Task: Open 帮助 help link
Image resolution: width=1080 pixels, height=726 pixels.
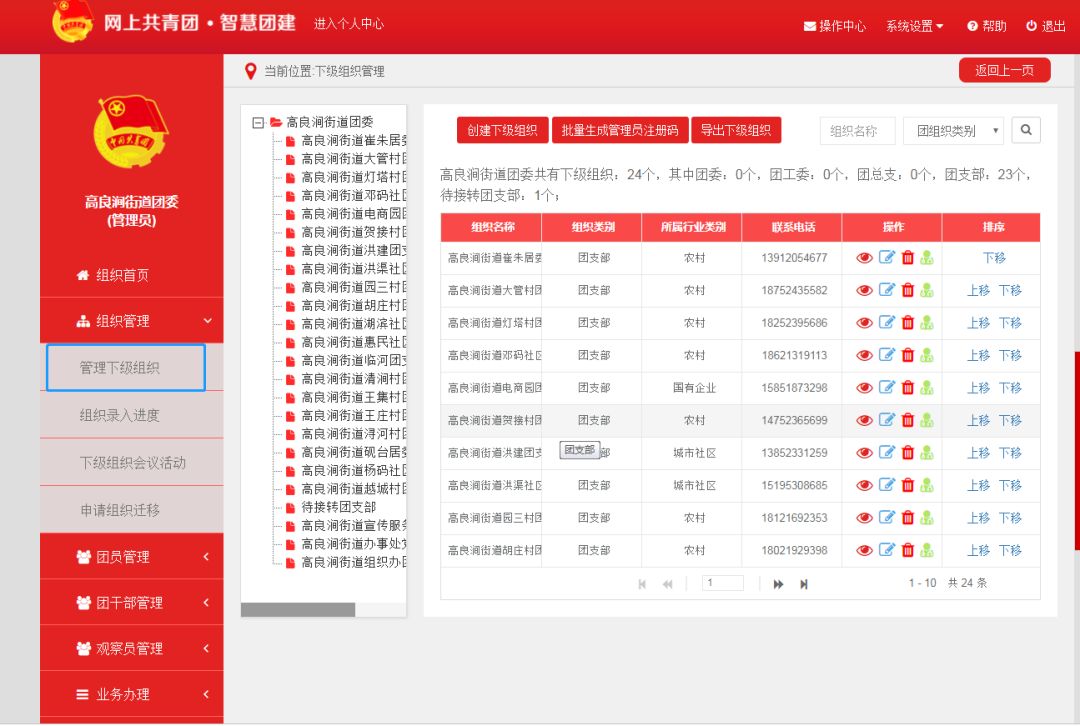Action: [986, 26]
